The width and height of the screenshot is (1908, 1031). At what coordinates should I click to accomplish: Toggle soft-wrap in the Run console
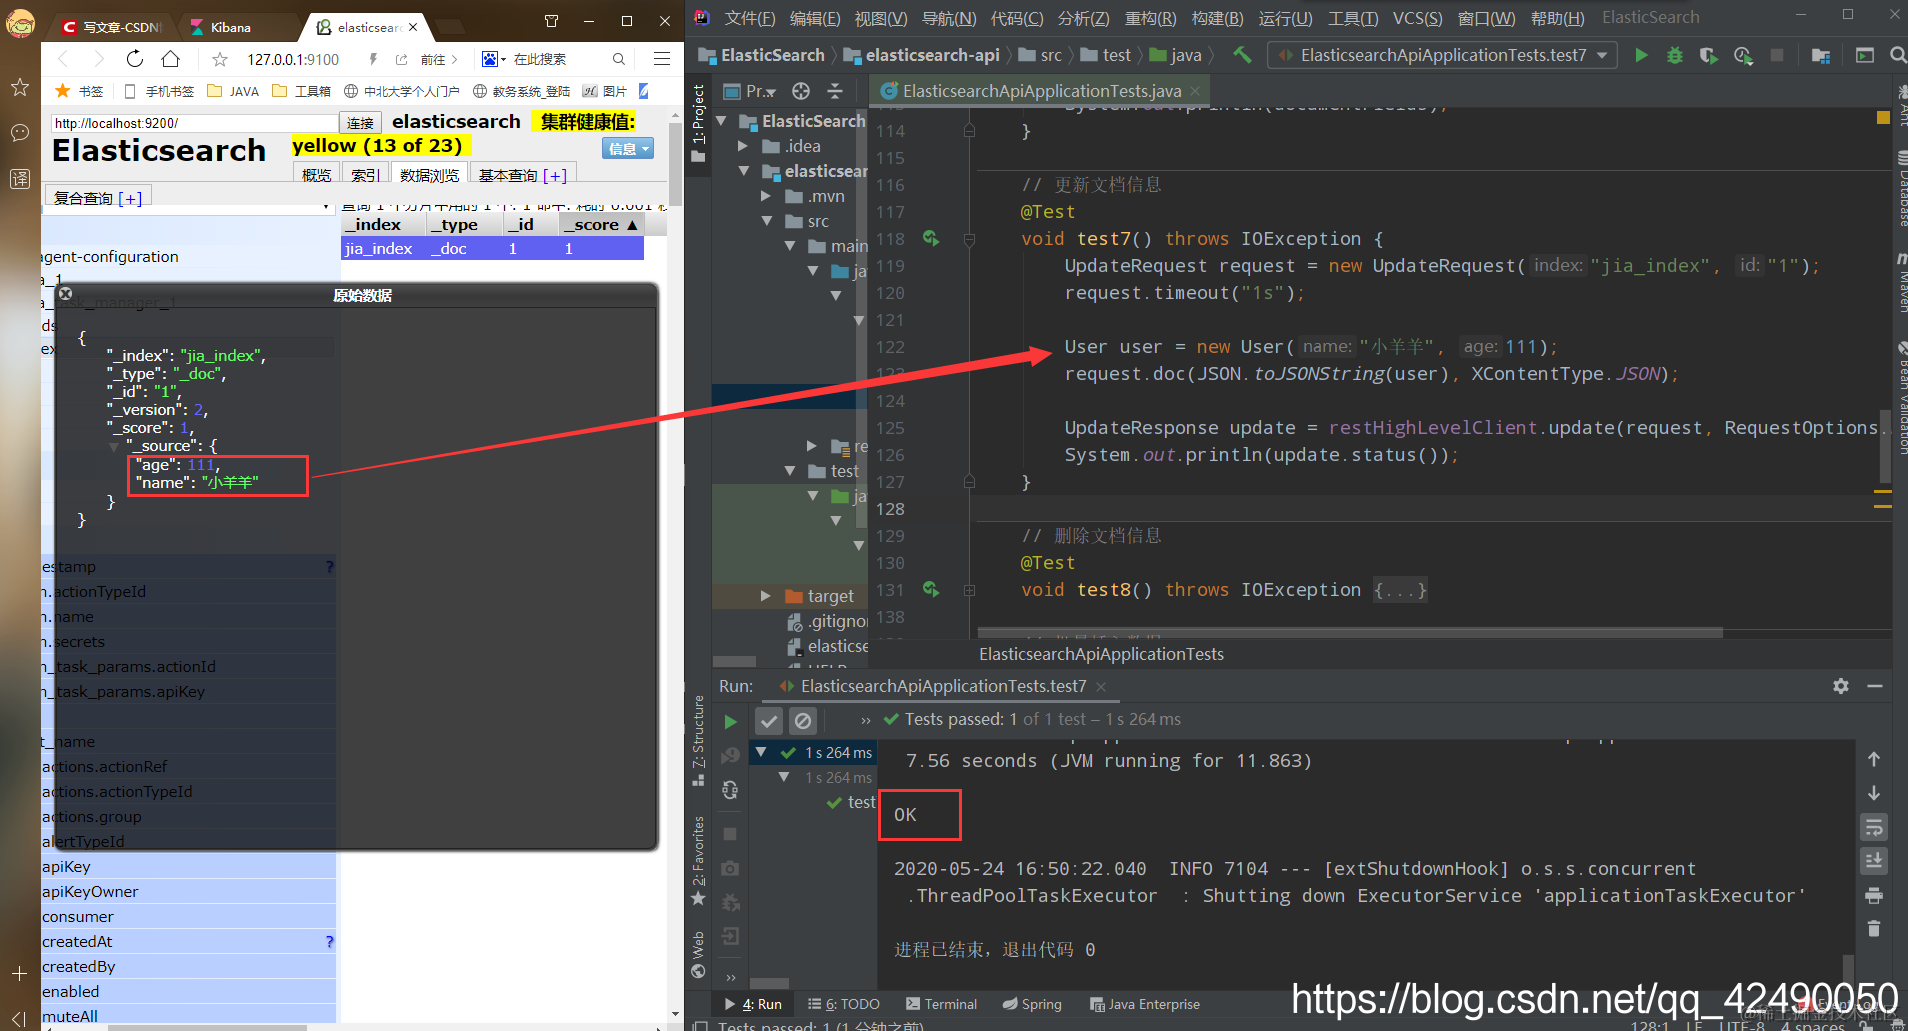click(1874, 827)
